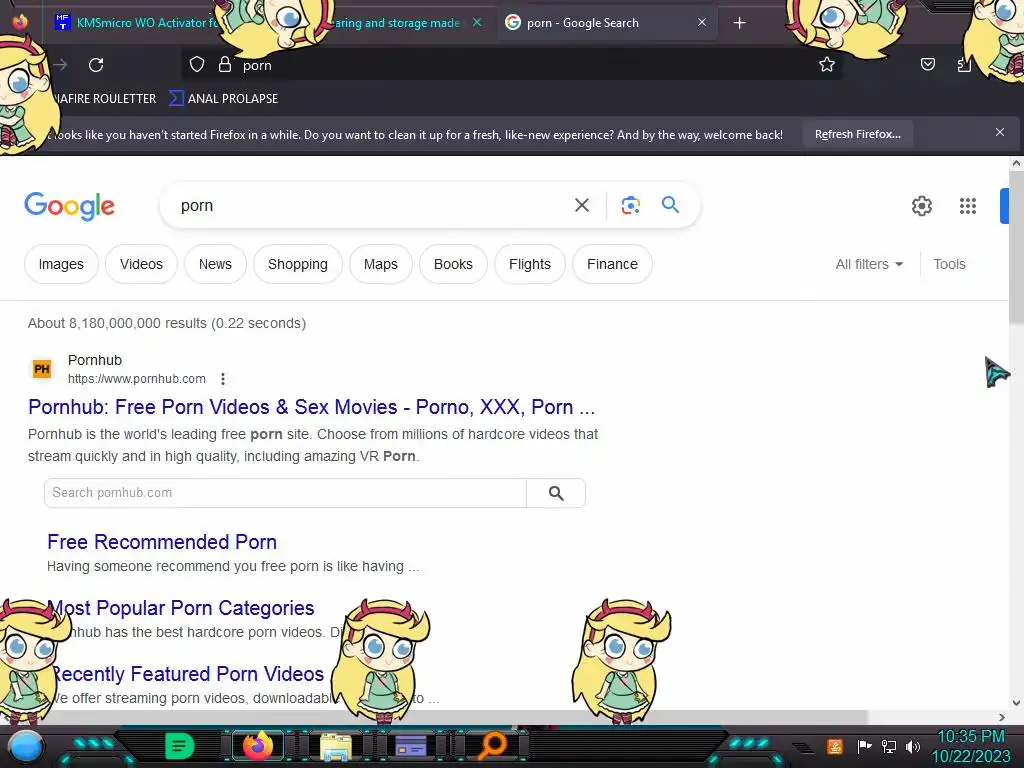Dismiss the Refresh Firefox notification bar
The image size is (1024, 768).
[x=1000, y=133]
